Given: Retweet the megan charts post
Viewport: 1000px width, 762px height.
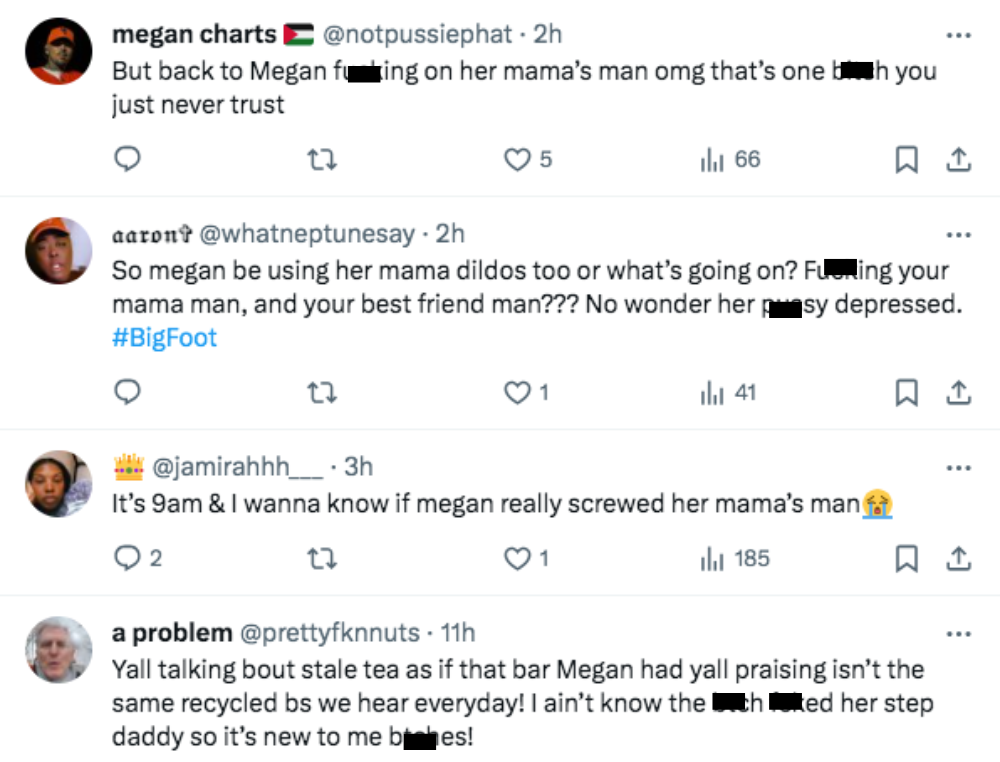Looking at the screenshot, I should (321, 159).
